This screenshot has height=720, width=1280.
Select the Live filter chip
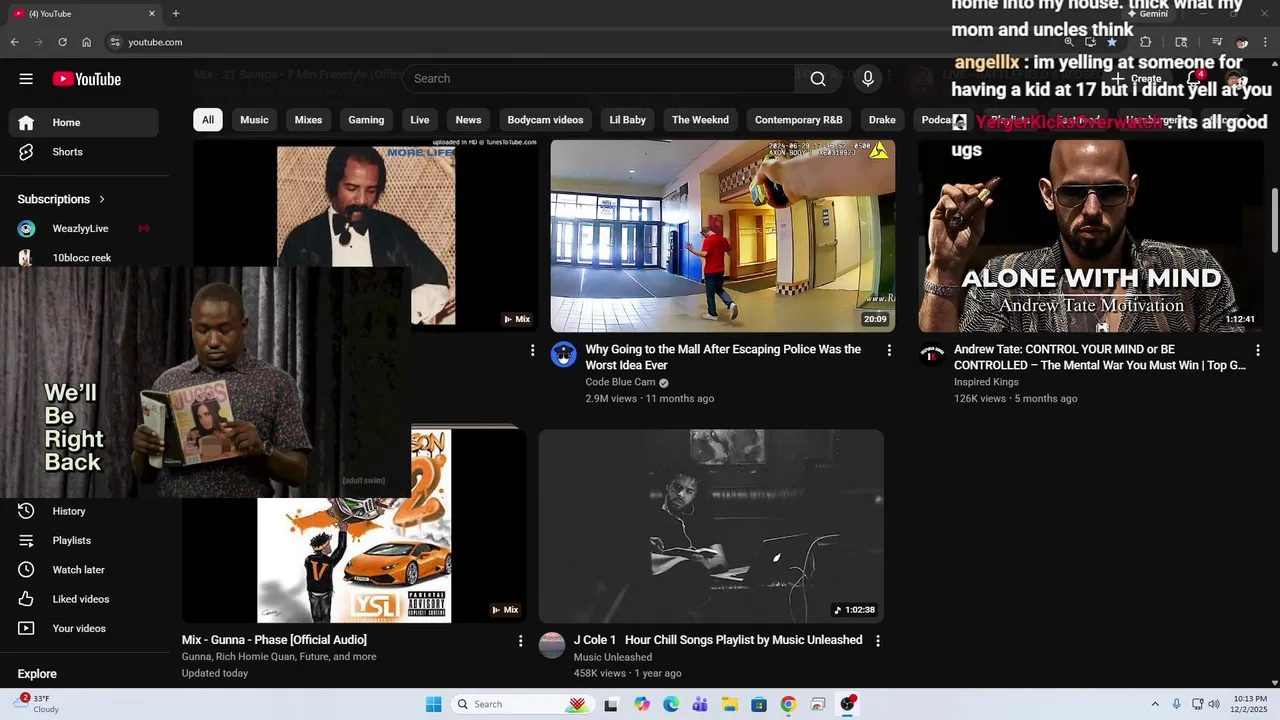coord(420,120)
